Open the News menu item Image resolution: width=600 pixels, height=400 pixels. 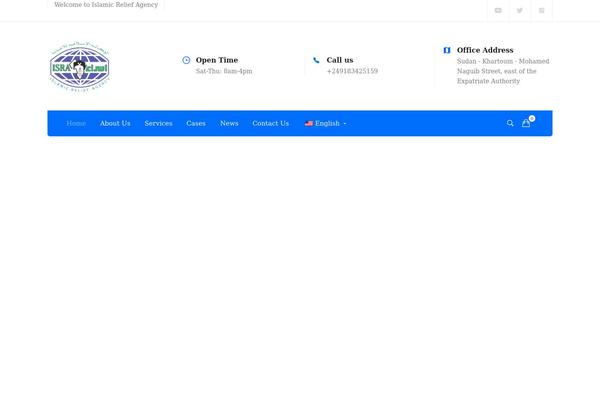coord(229,123)
